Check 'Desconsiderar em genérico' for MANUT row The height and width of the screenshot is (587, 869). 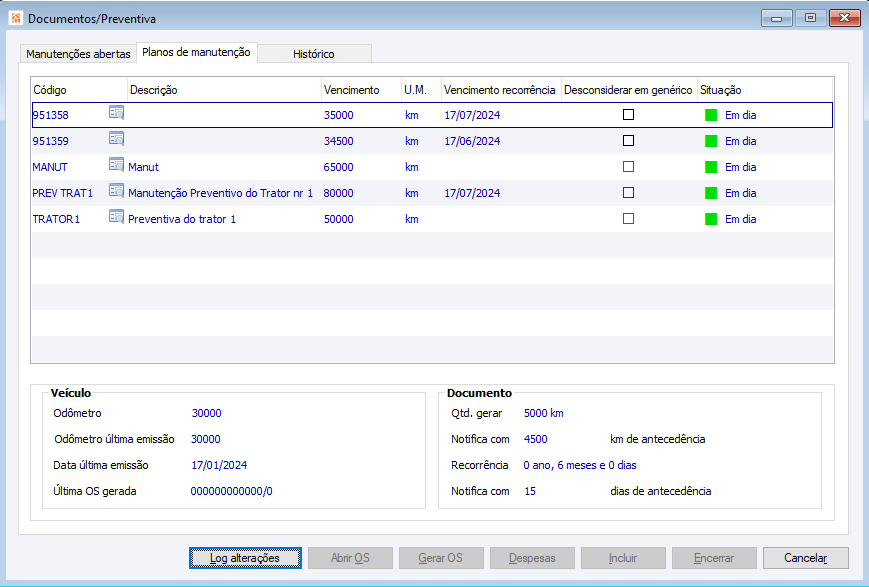pyautogui.click(x=628, y=167)
